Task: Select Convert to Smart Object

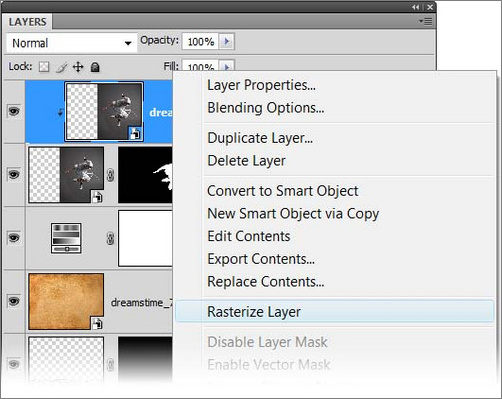Action: pyautogui.click(x=283, y=191)
